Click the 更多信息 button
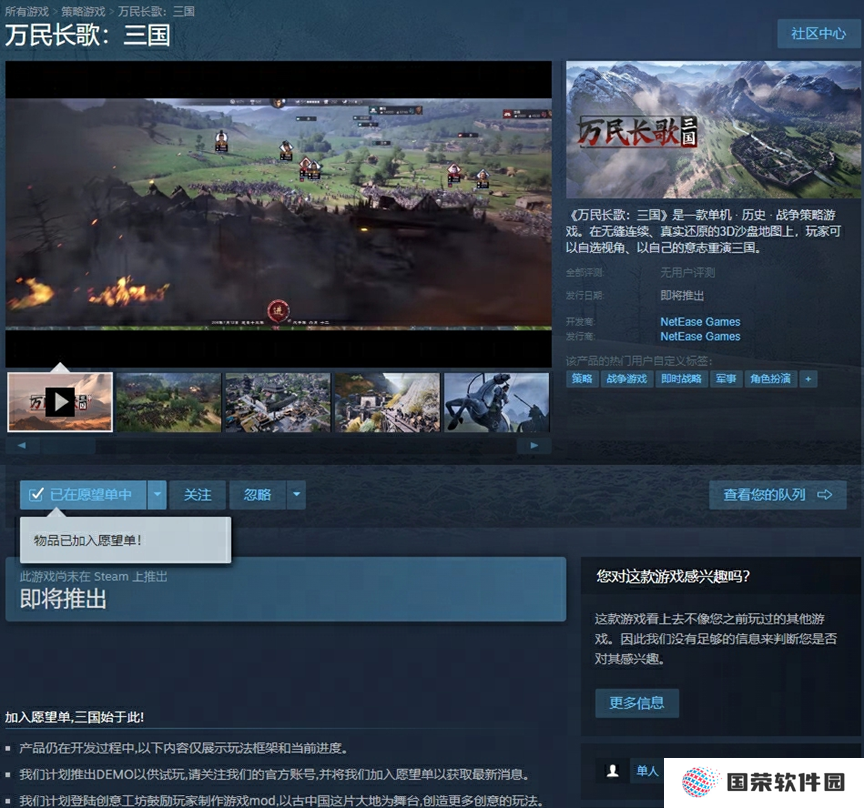The image size is (864, 808). pos(636,703)
